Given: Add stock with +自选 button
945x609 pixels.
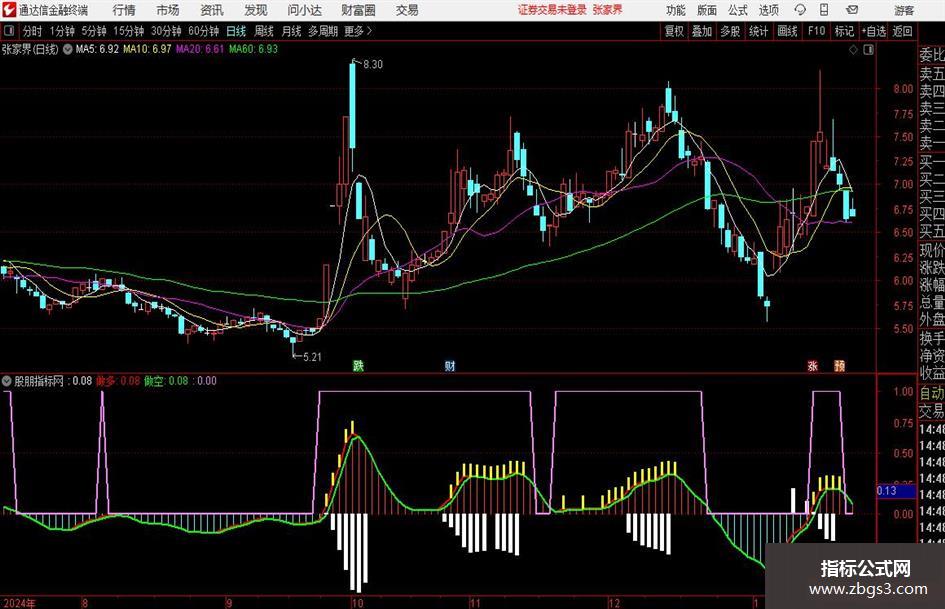Looking at the screenshot, I should pyautogui.click(x=874, y=31).
